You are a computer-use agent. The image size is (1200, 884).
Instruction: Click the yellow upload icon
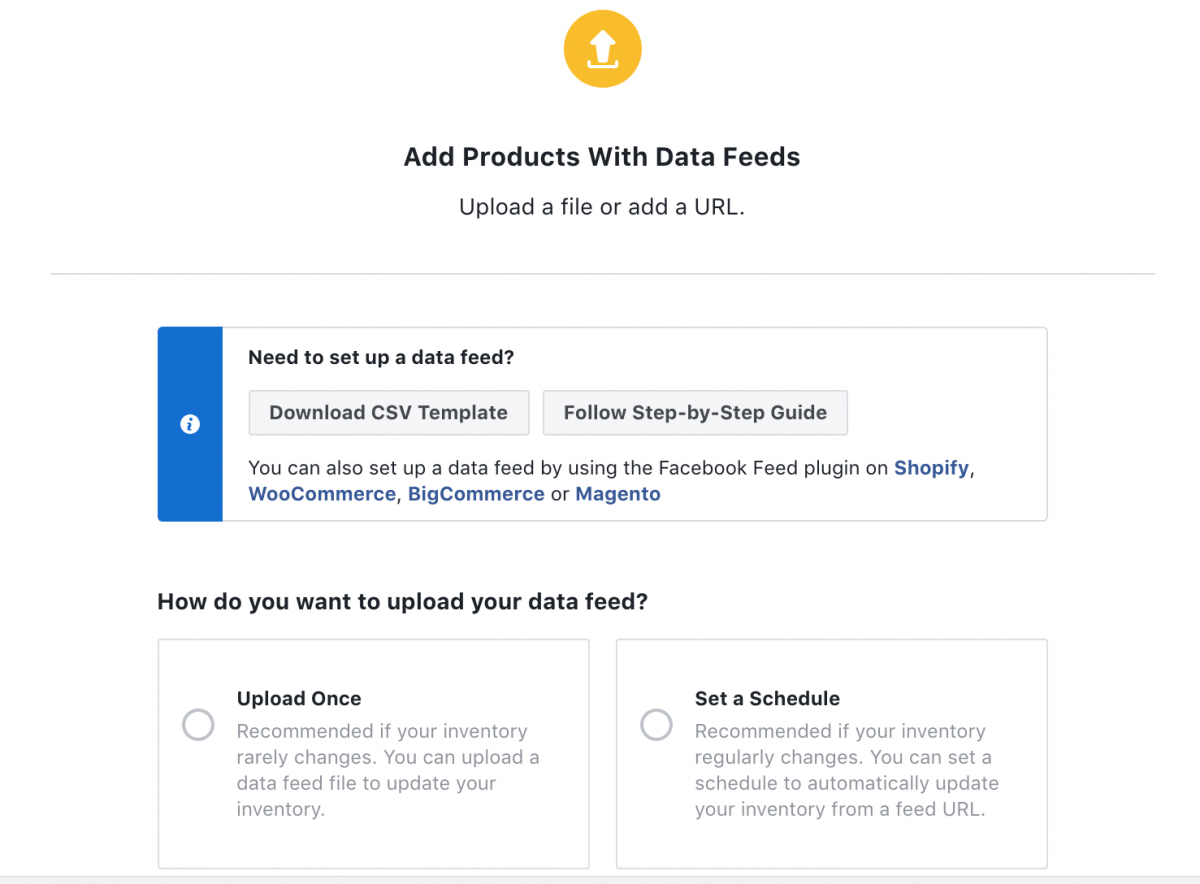click(x=602, y=48)
